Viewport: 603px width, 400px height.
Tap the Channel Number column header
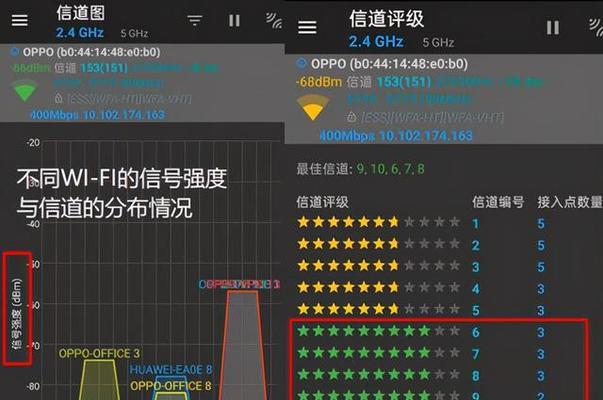click(498, 202)
